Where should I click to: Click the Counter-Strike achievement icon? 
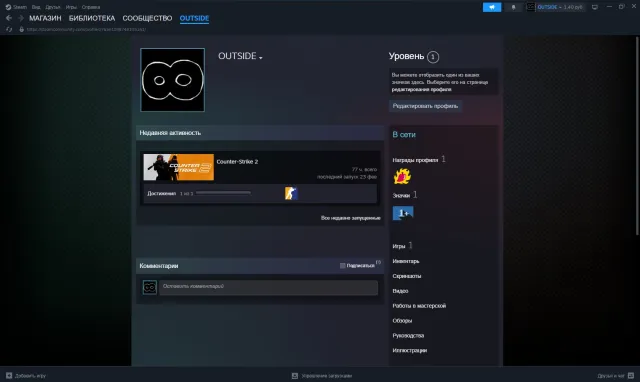[x=291, y=193]
